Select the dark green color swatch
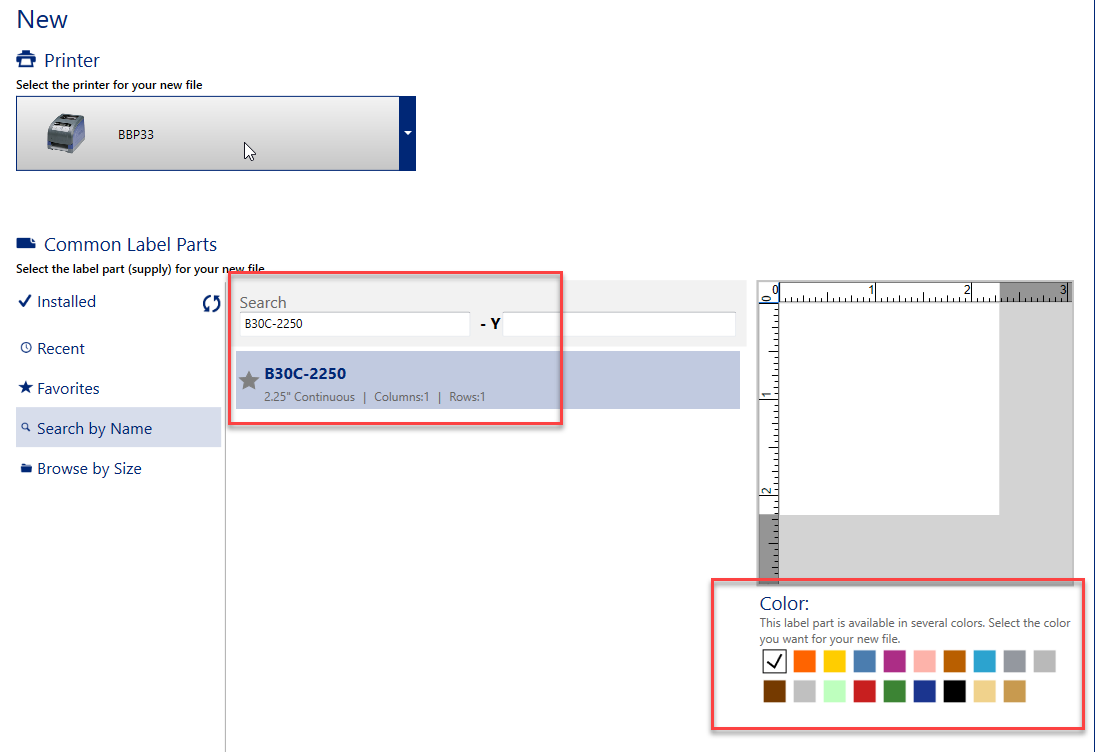 point(895,691)
